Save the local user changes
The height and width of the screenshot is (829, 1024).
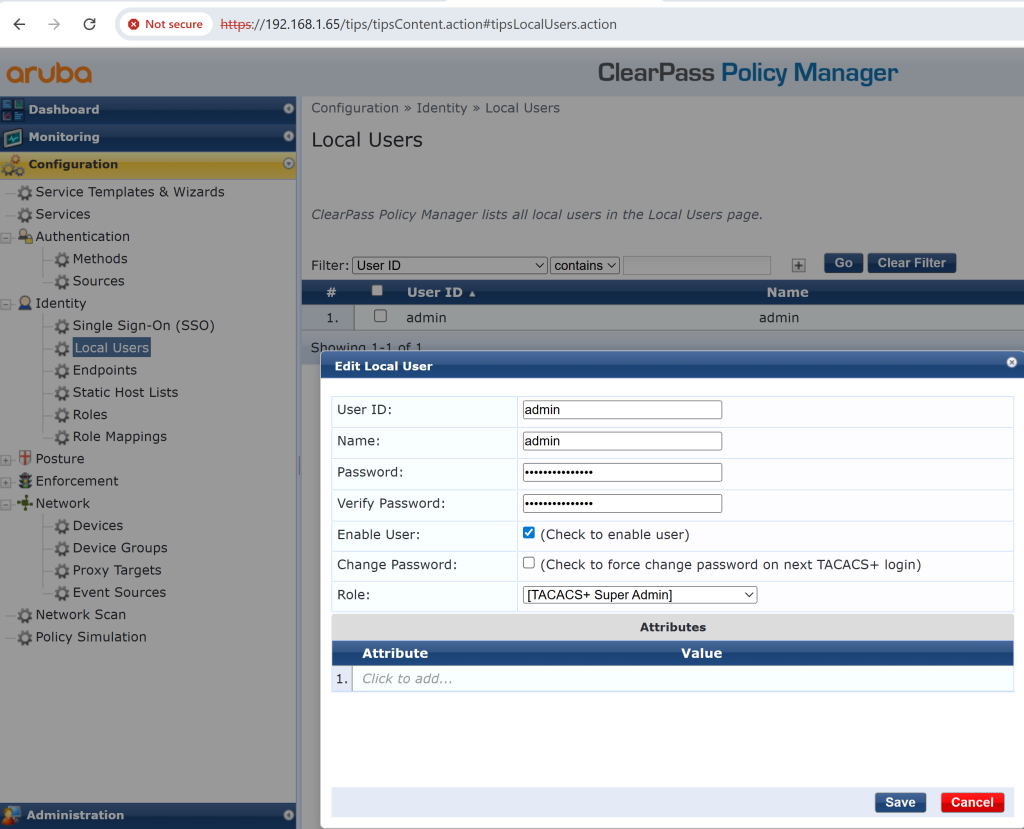point(899,802)
